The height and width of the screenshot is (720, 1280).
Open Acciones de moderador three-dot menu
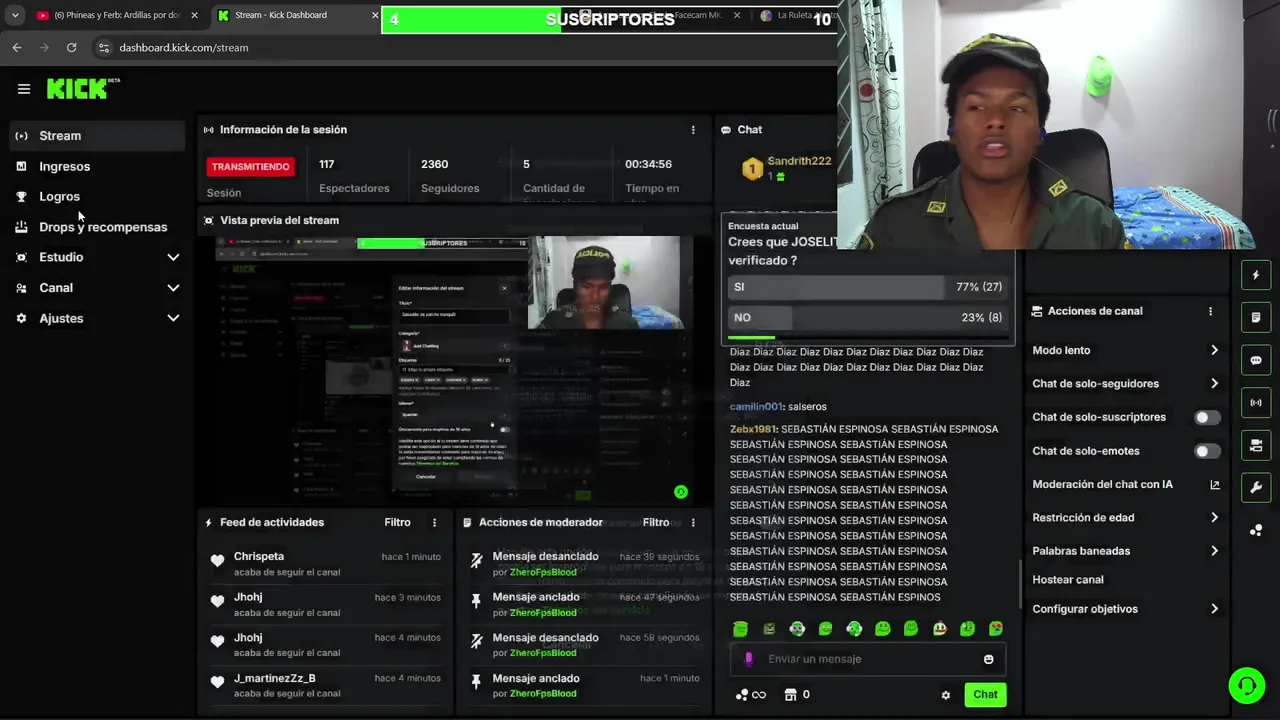point(693,523)
